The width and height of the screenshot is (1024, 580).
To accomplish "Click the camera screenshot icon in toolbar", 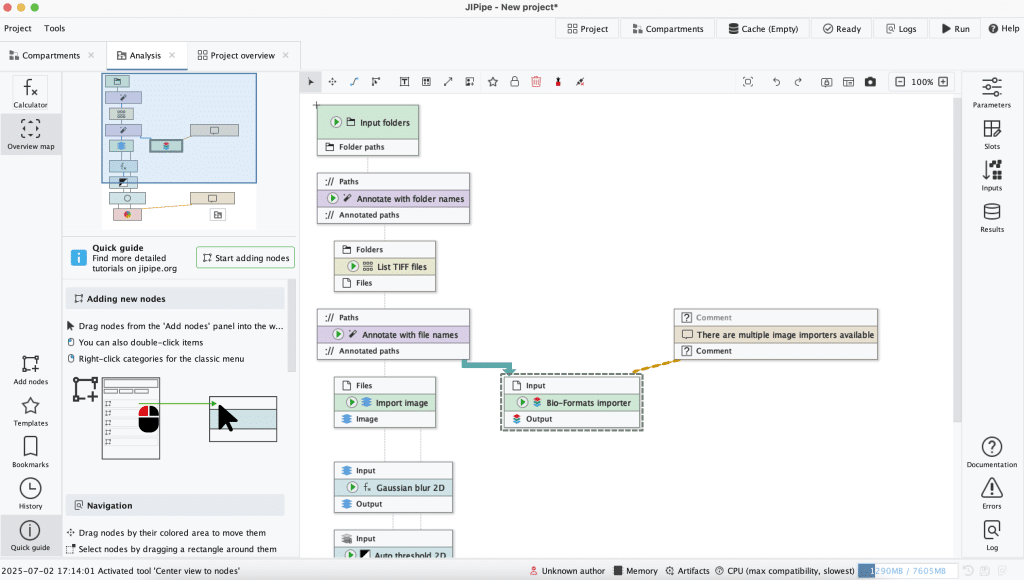I will point(870,82).
